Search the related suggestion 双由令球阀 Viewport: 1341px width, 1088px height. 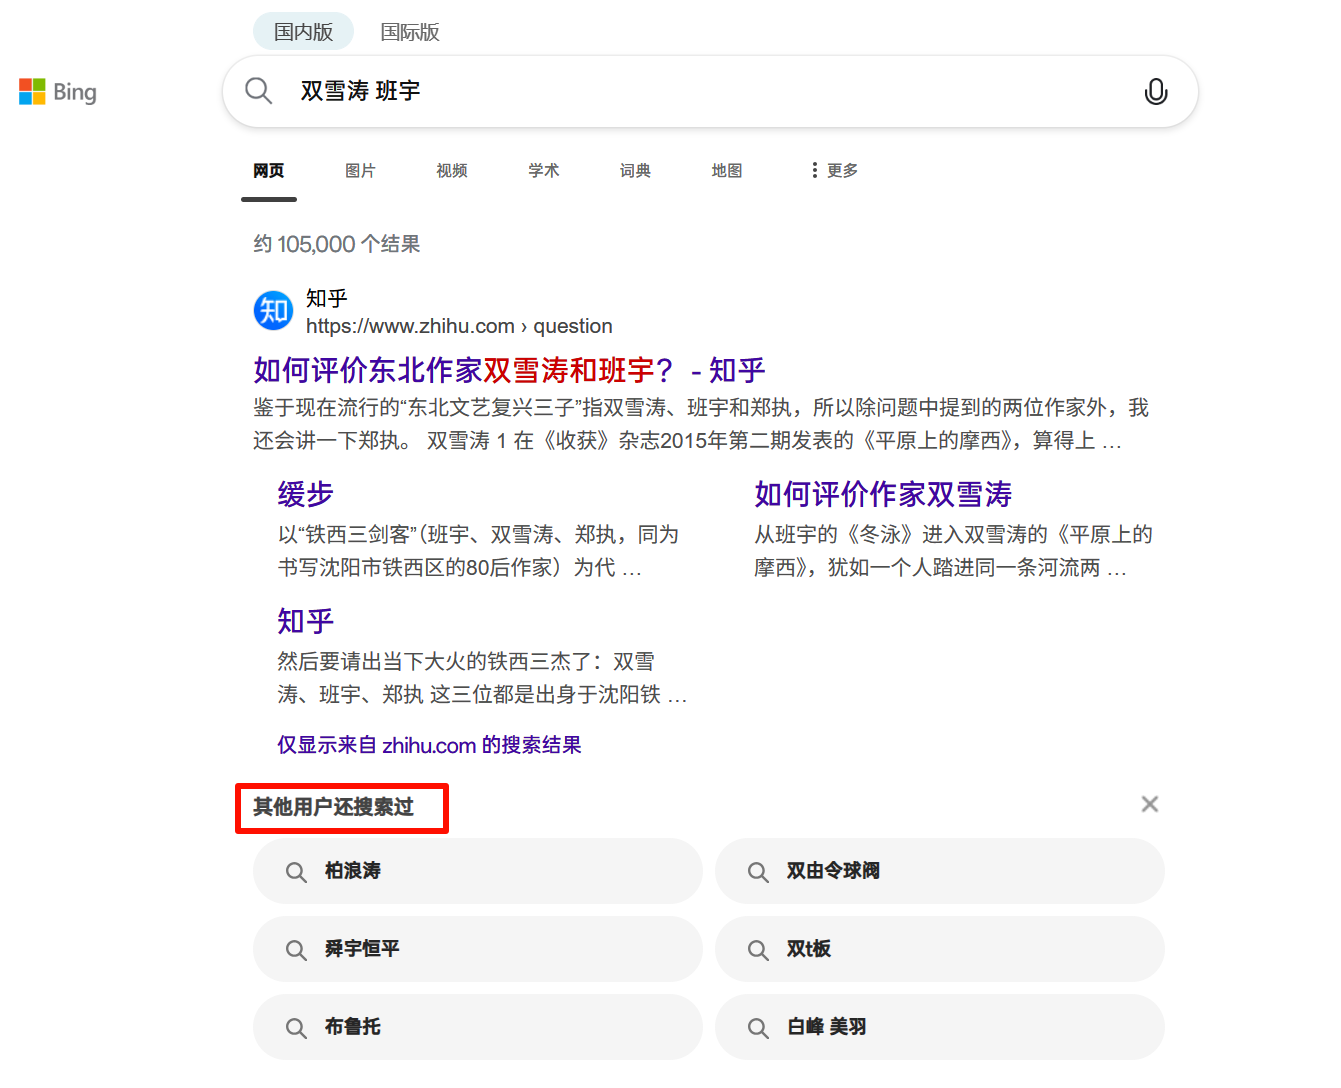coord(939,871)
